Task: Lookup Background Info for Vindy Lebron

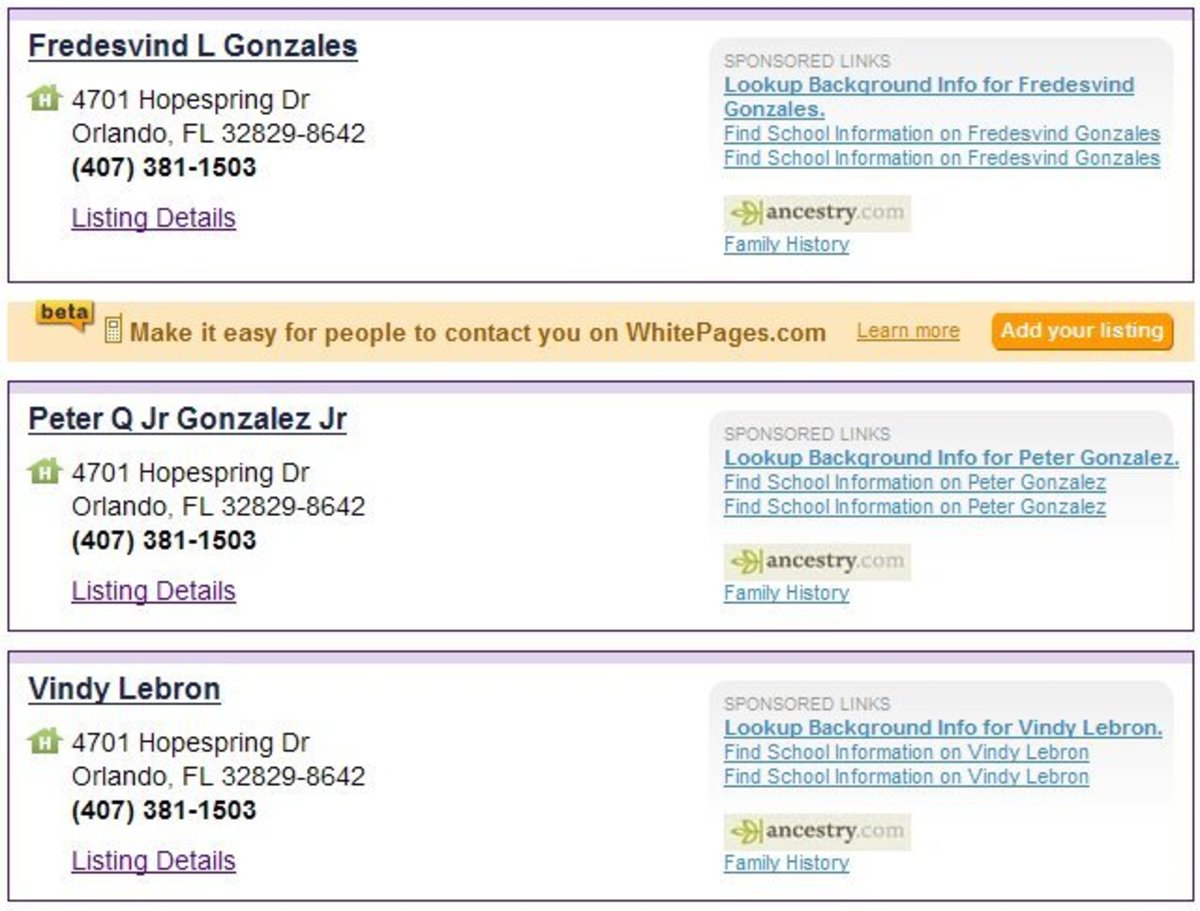Action: (x=942, y=728)
